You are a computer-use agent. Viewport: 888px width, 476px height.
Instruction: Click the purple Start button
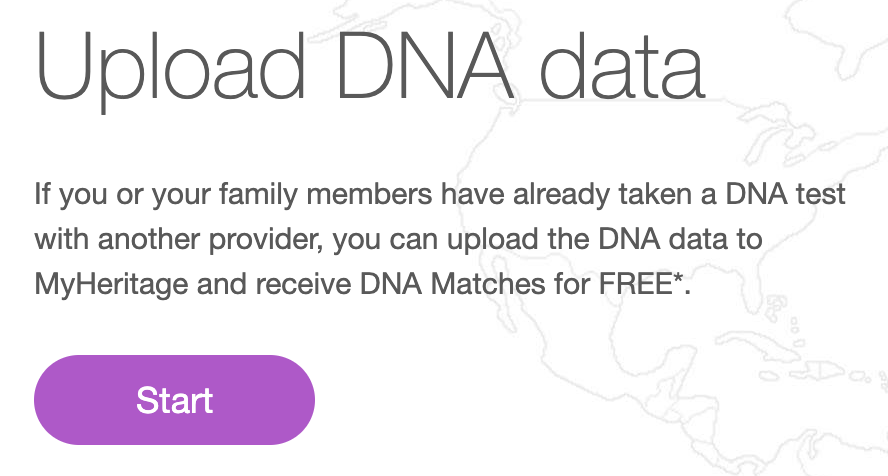tap(174, 400)
